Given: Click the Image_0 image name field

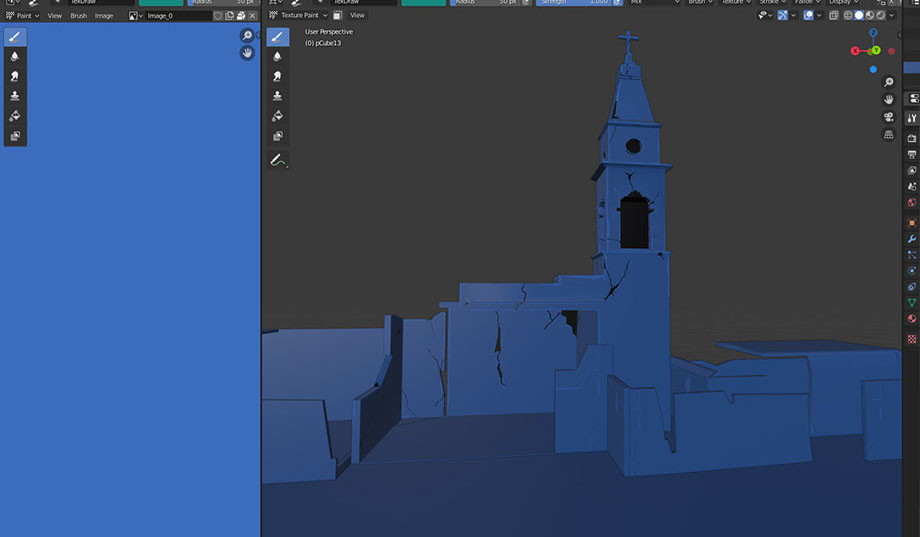Looking at the screenshot, I should 175,16.
